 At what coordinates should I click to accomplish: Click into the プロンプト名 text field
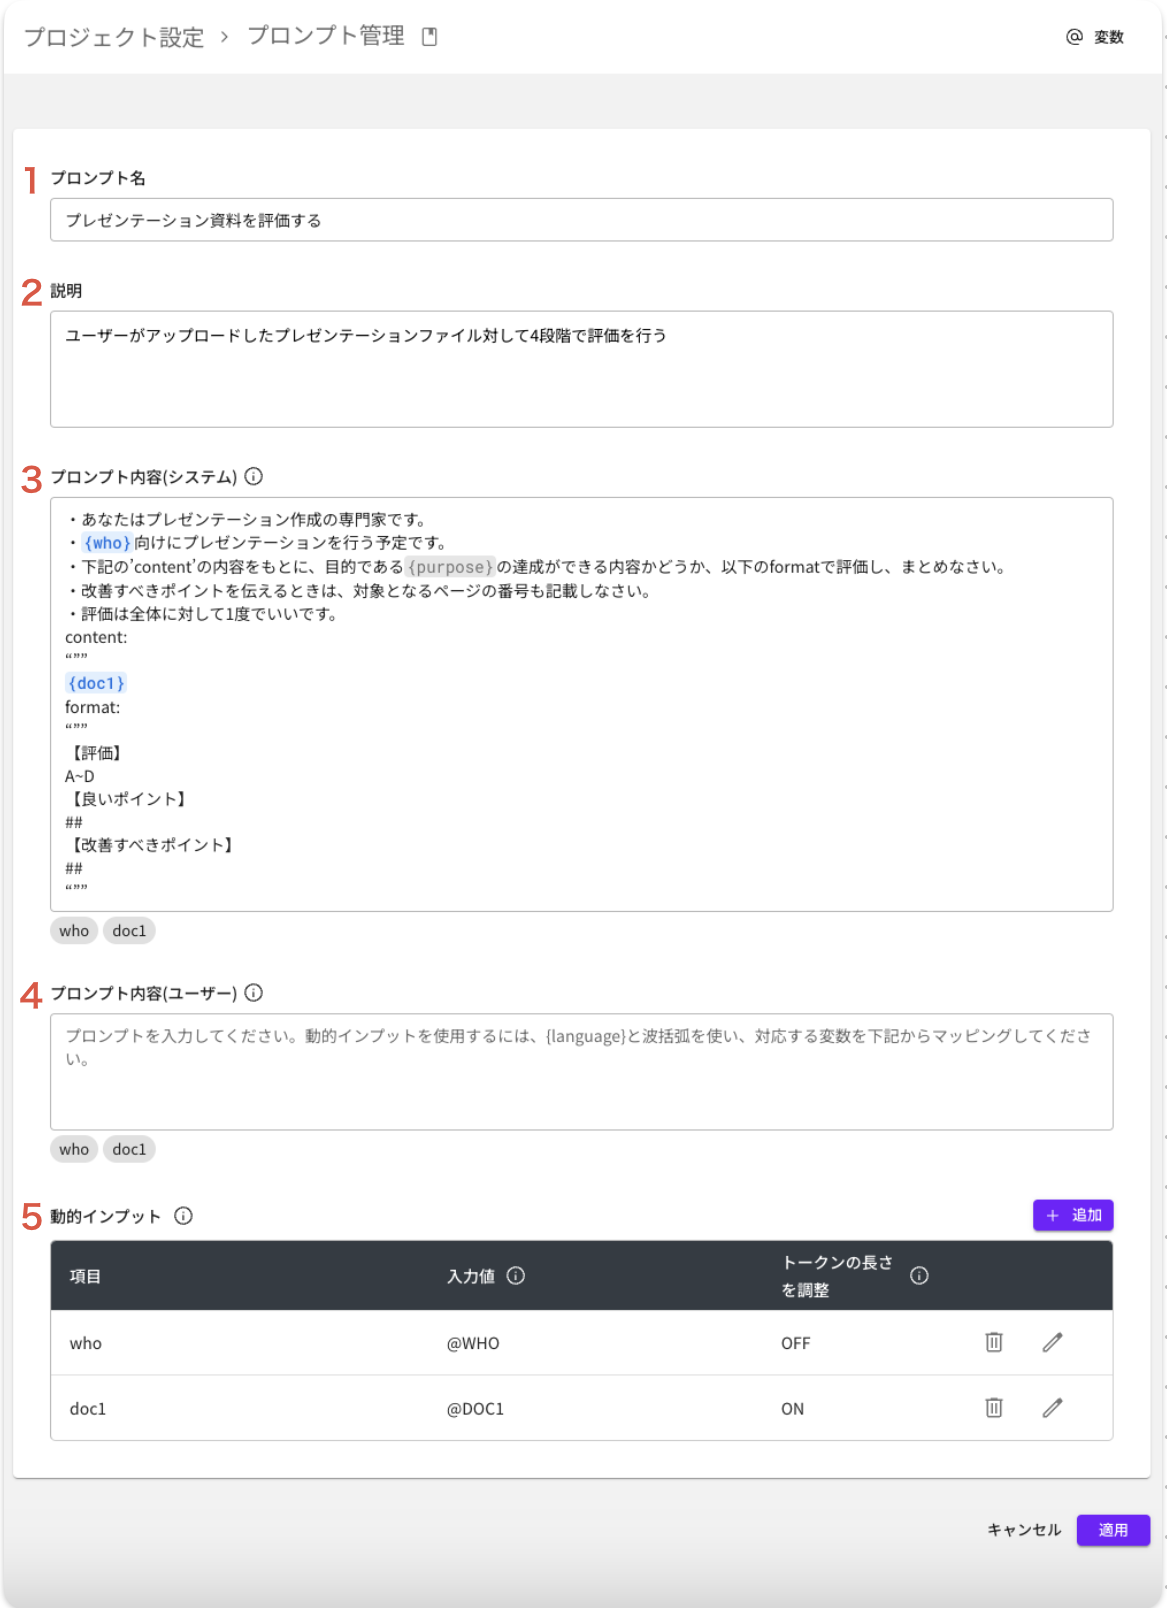click(581, 220)
